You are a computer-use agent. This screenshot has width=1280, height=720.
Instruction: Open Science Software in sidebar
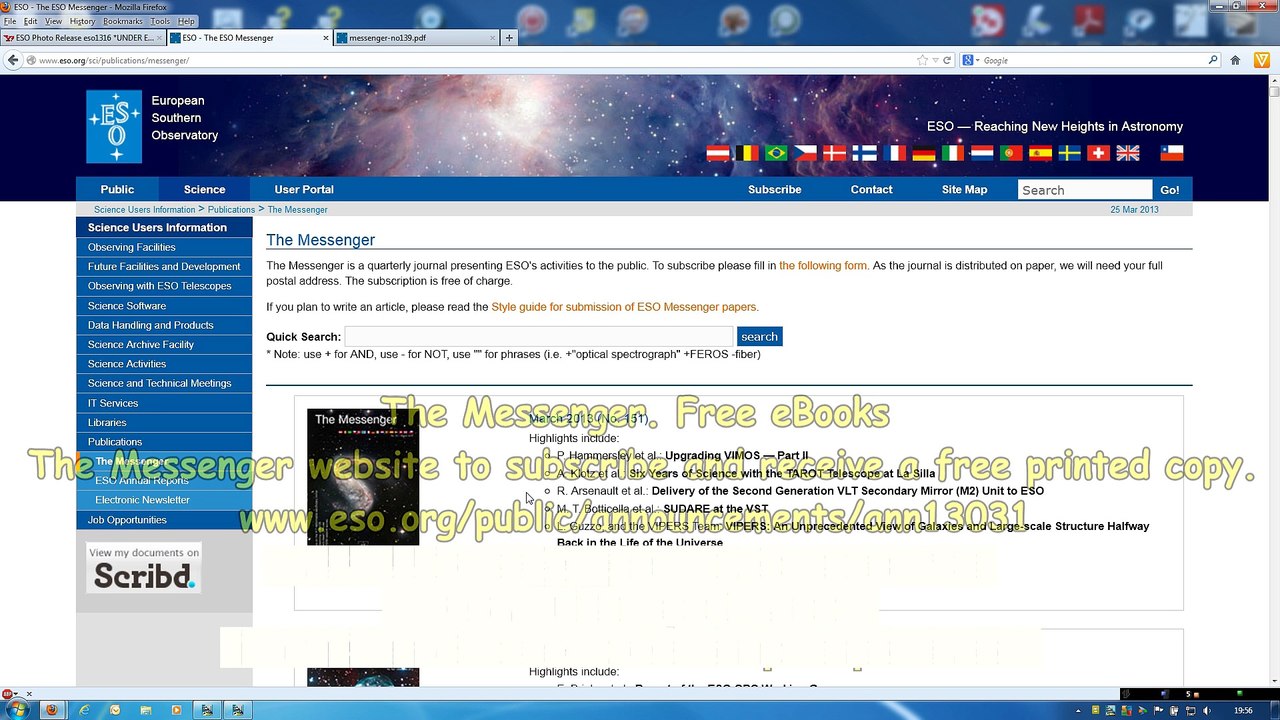pos(164,306)
